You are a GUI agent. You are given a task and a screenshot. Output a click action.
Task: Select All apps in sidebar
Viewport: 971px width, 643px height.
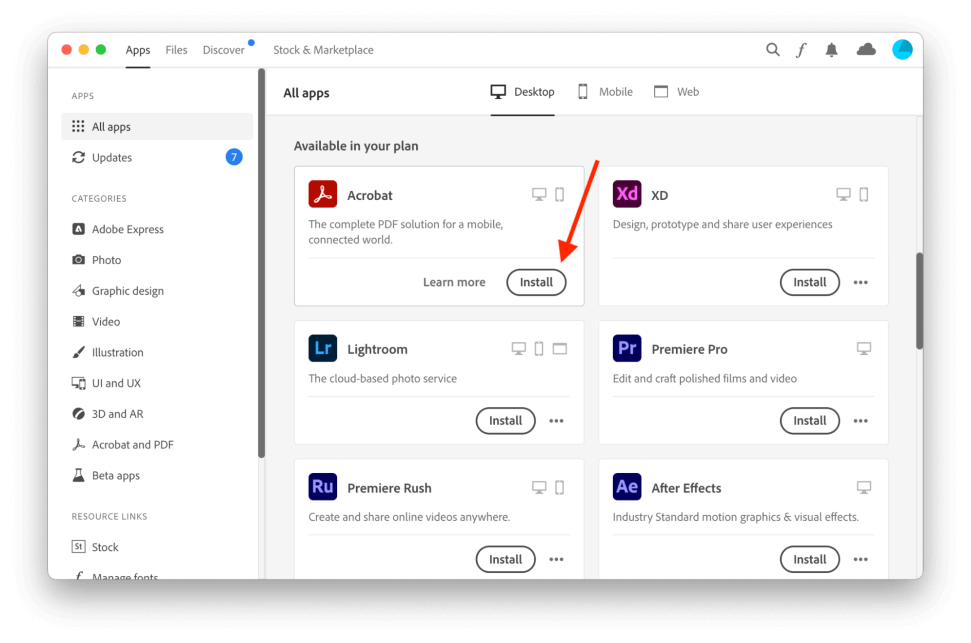(x=157, y=126)
